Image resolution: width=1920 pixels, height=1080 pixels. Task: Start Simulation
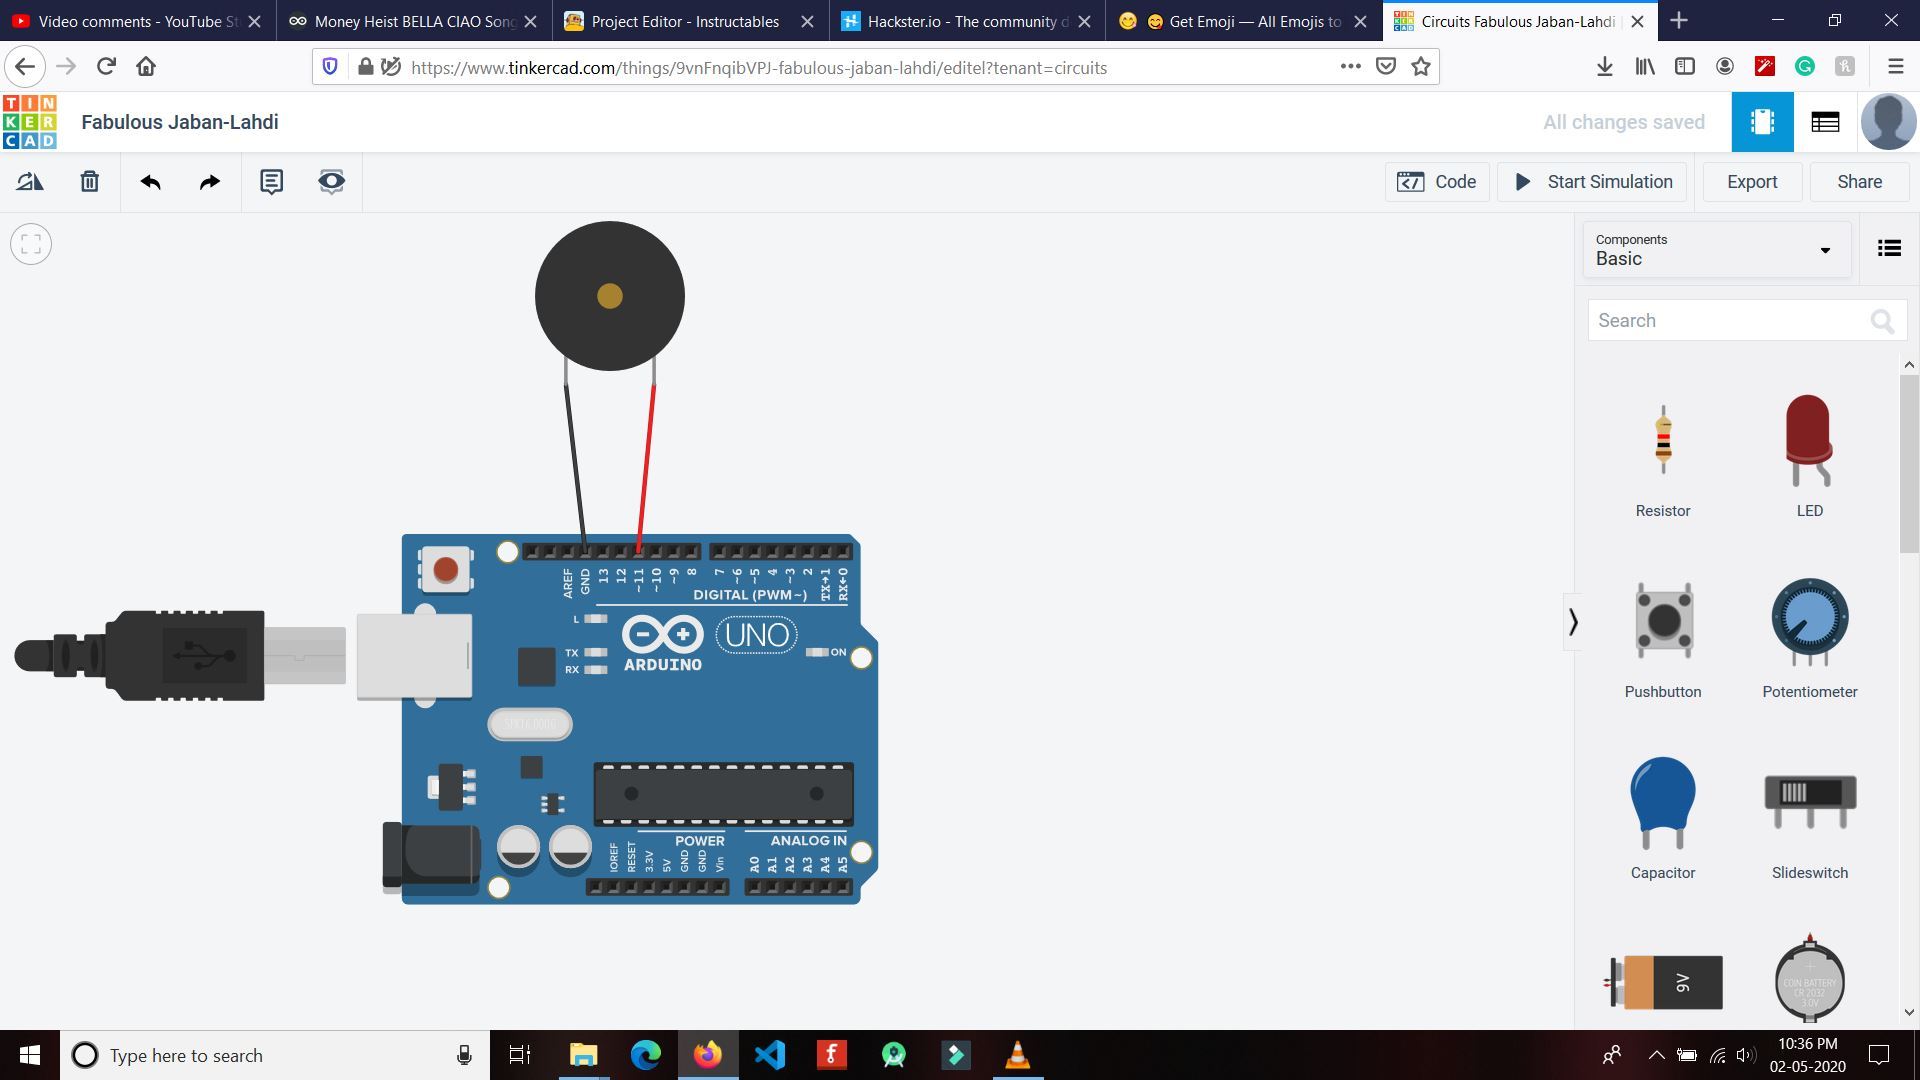[1592, 182]
